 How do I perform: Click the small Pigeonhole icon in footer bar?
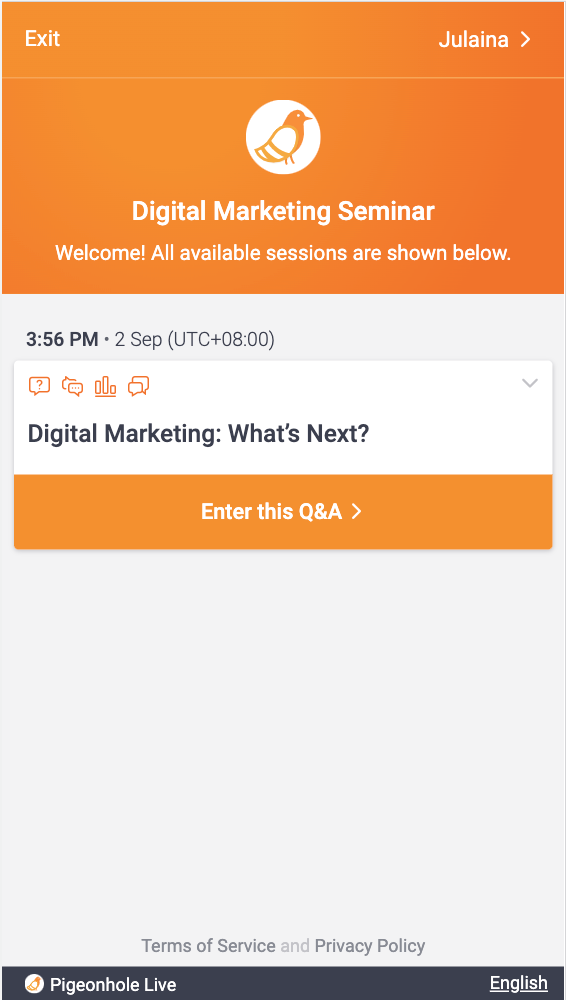point(34,983)
